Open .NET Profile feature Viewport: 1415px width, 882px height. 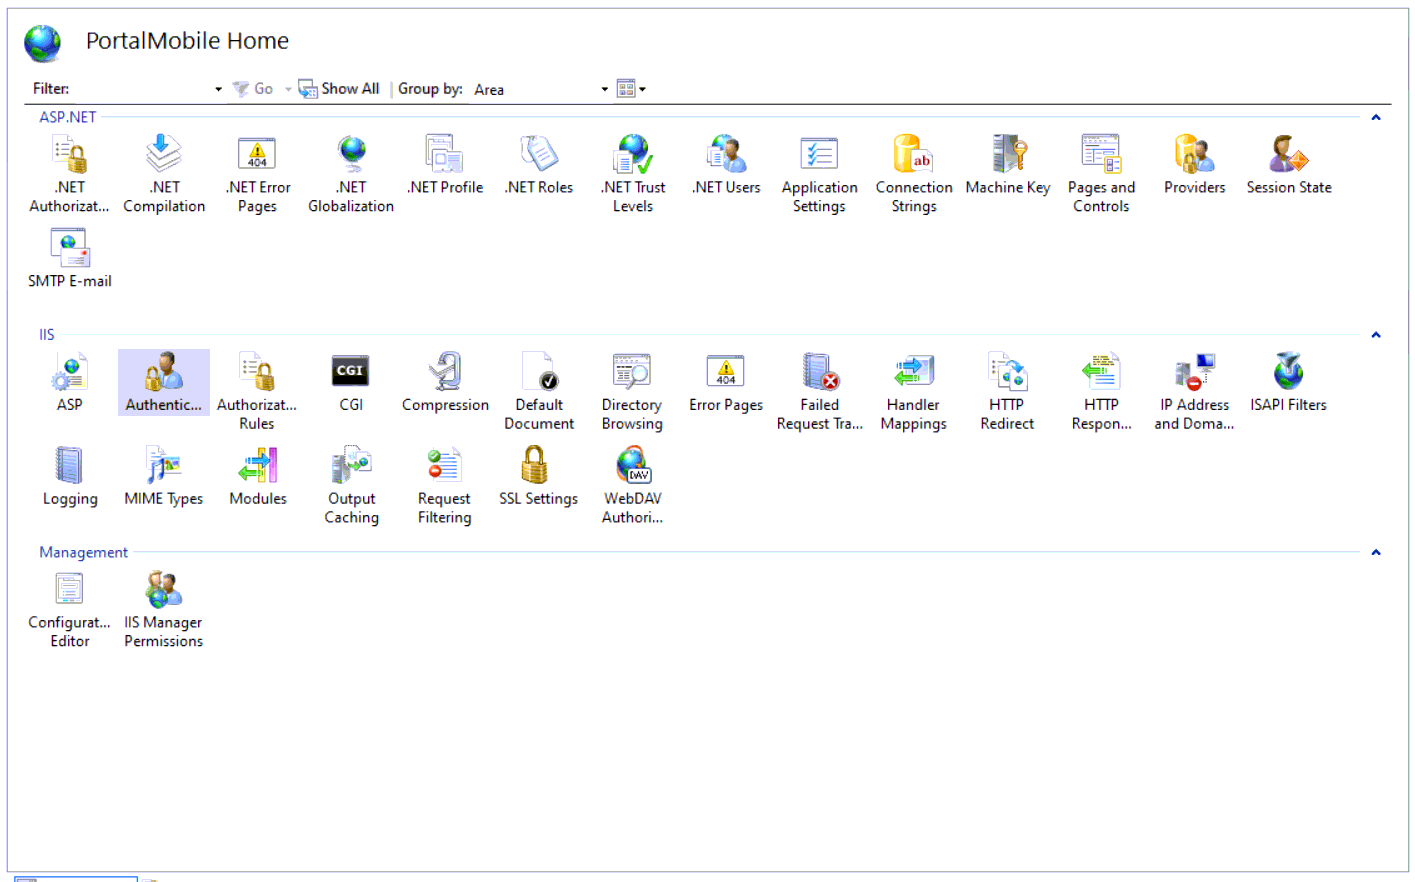pos(445,166)
